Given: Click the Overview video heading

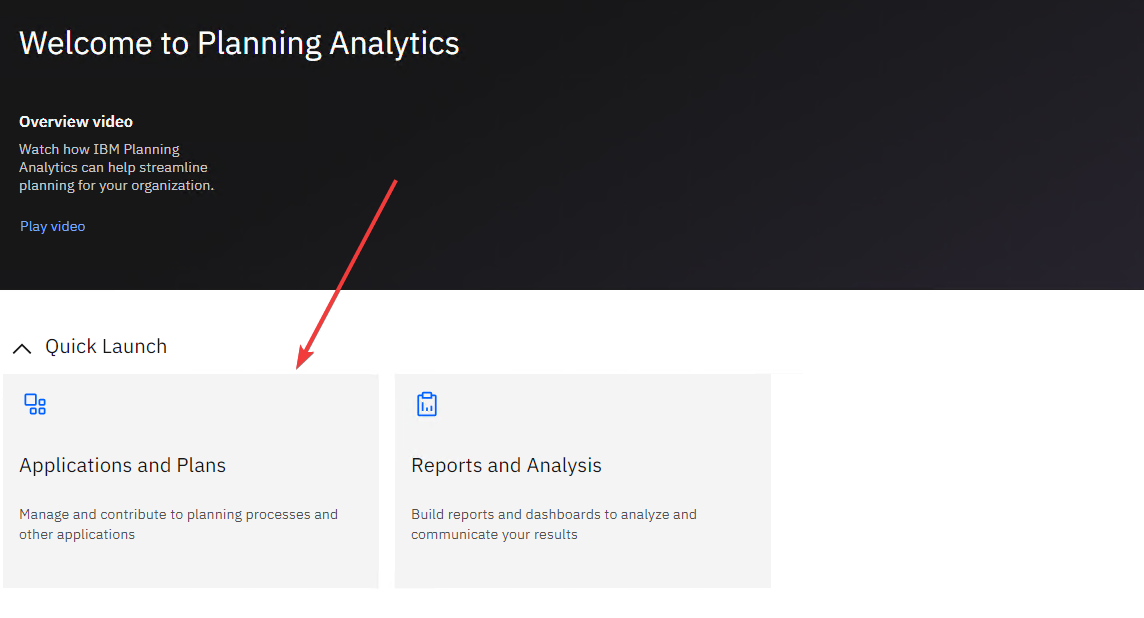Looking at the screenshot, I should (x=76, y=122).
